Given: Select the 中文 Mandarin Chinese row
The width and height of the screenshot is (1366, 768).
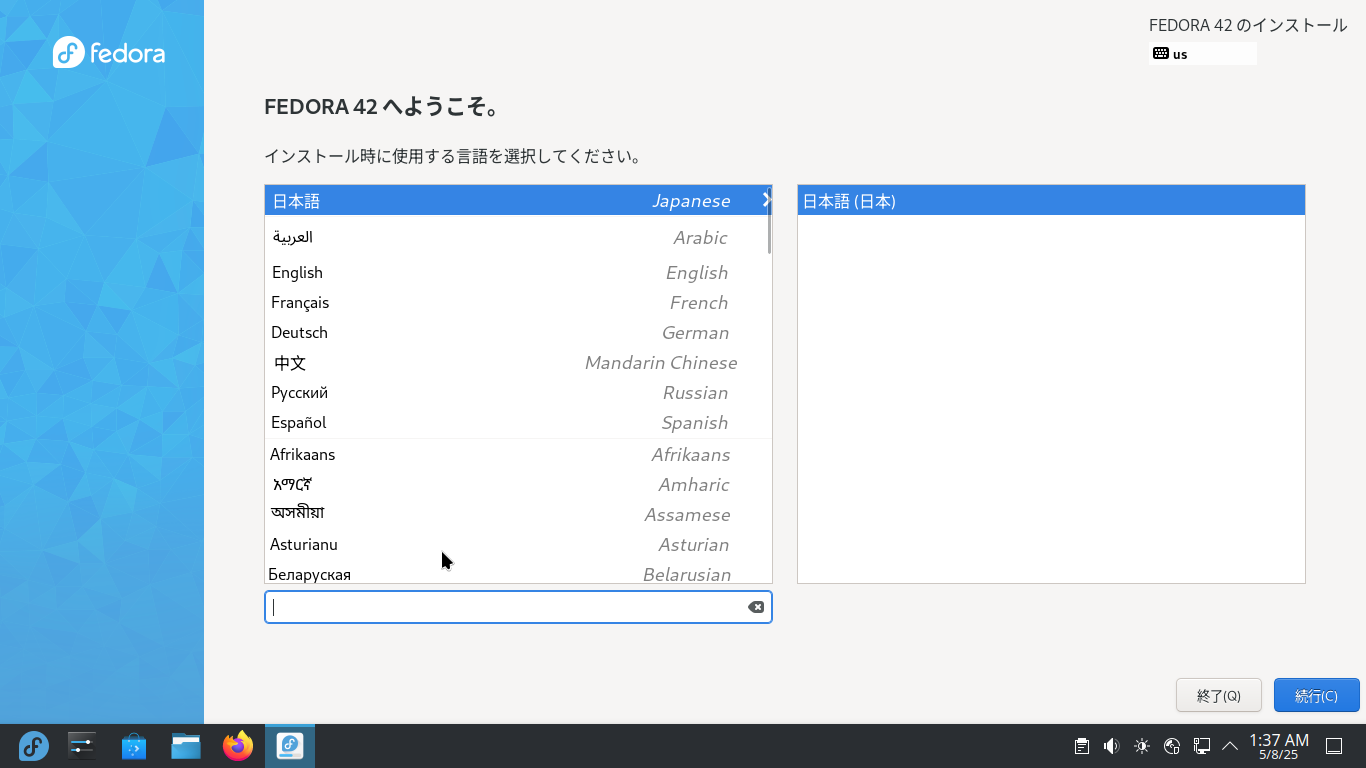Looking at the screenshot, I should pyautogui.click(x=518, y=362).
